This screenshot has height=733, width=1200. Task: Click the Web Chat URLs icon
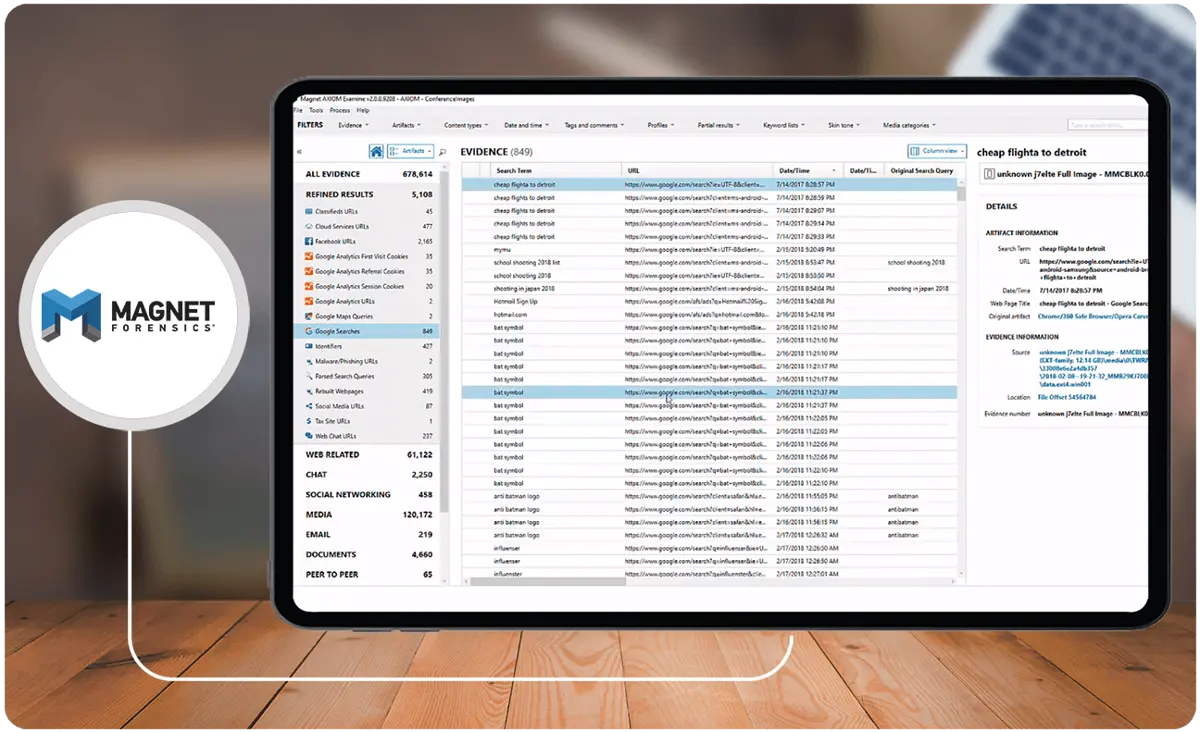point(309,437)
